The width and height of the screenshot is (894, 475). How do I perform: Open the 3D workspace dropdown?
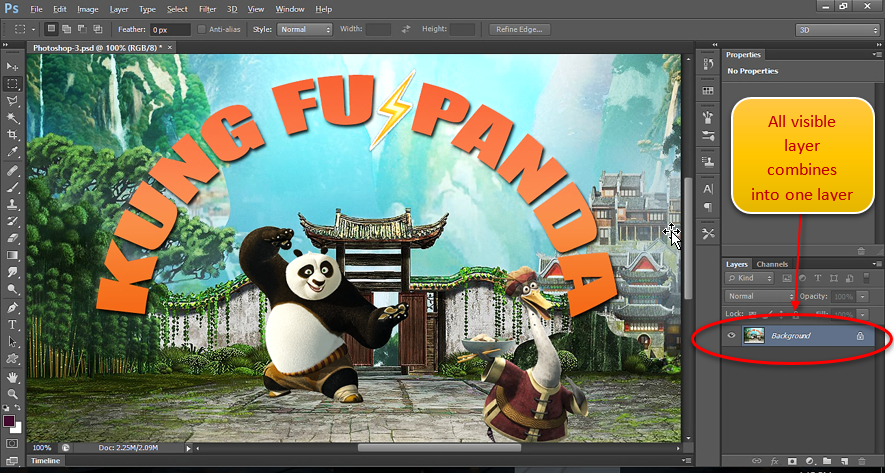click(838, 30)
